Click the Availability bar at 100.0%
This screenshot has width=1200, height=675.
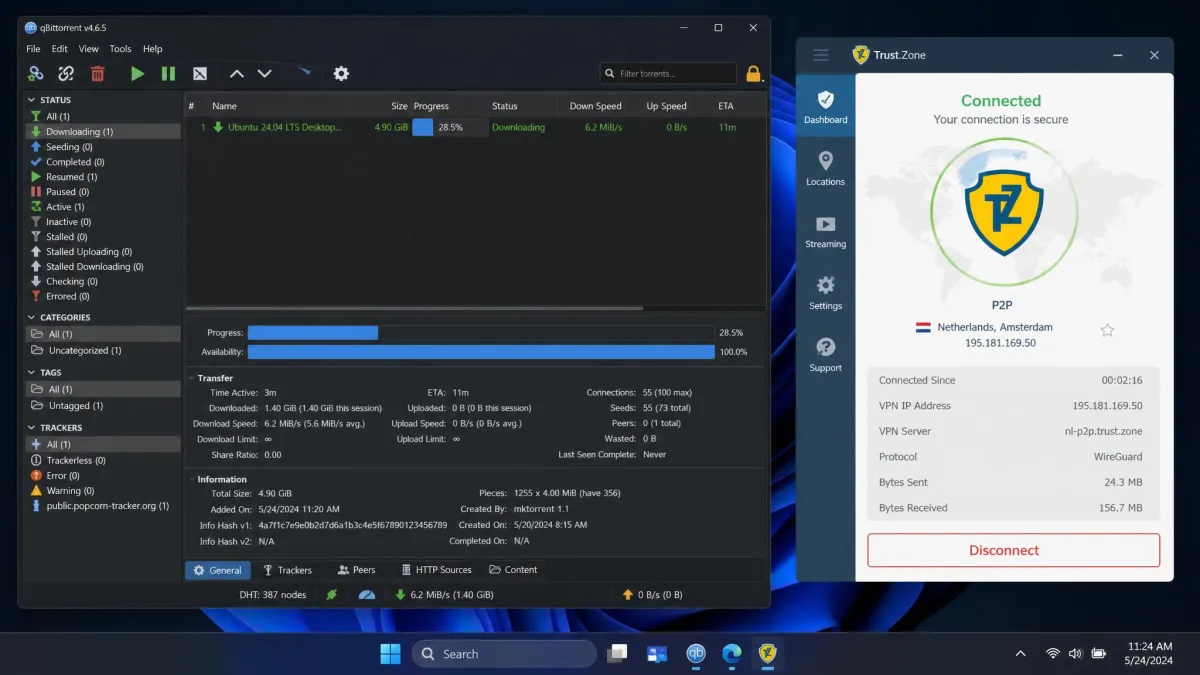pyautogui.click(x=481, y=352)
